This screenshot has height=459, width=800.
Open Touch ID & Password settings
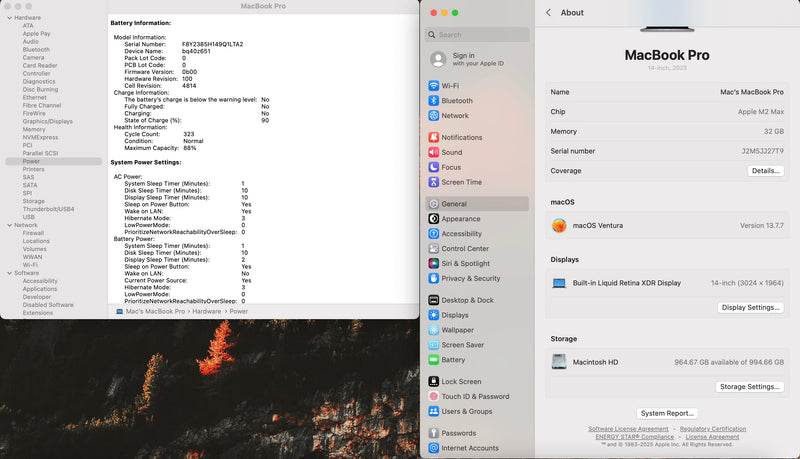[x=474, y=396]
